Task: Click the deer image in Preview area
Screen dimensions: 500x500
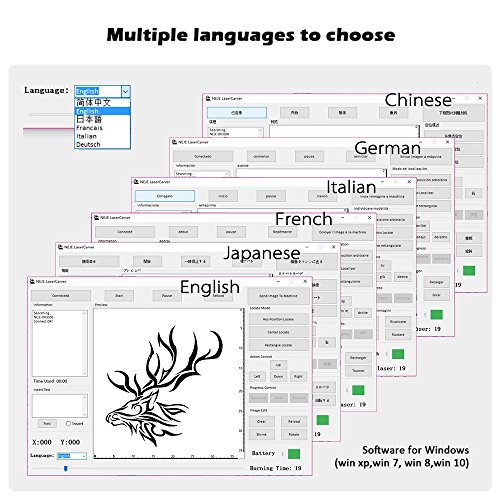Action: coord(164,386)
